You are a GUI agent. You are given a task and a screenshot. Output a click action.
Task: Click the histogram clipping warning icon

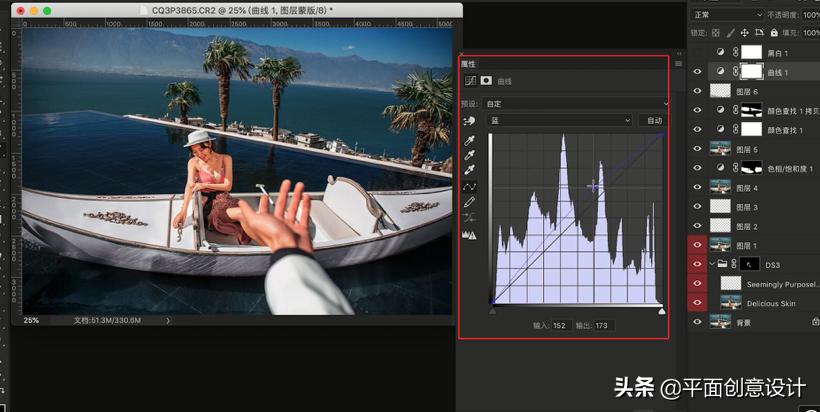[x=469, y=235]
